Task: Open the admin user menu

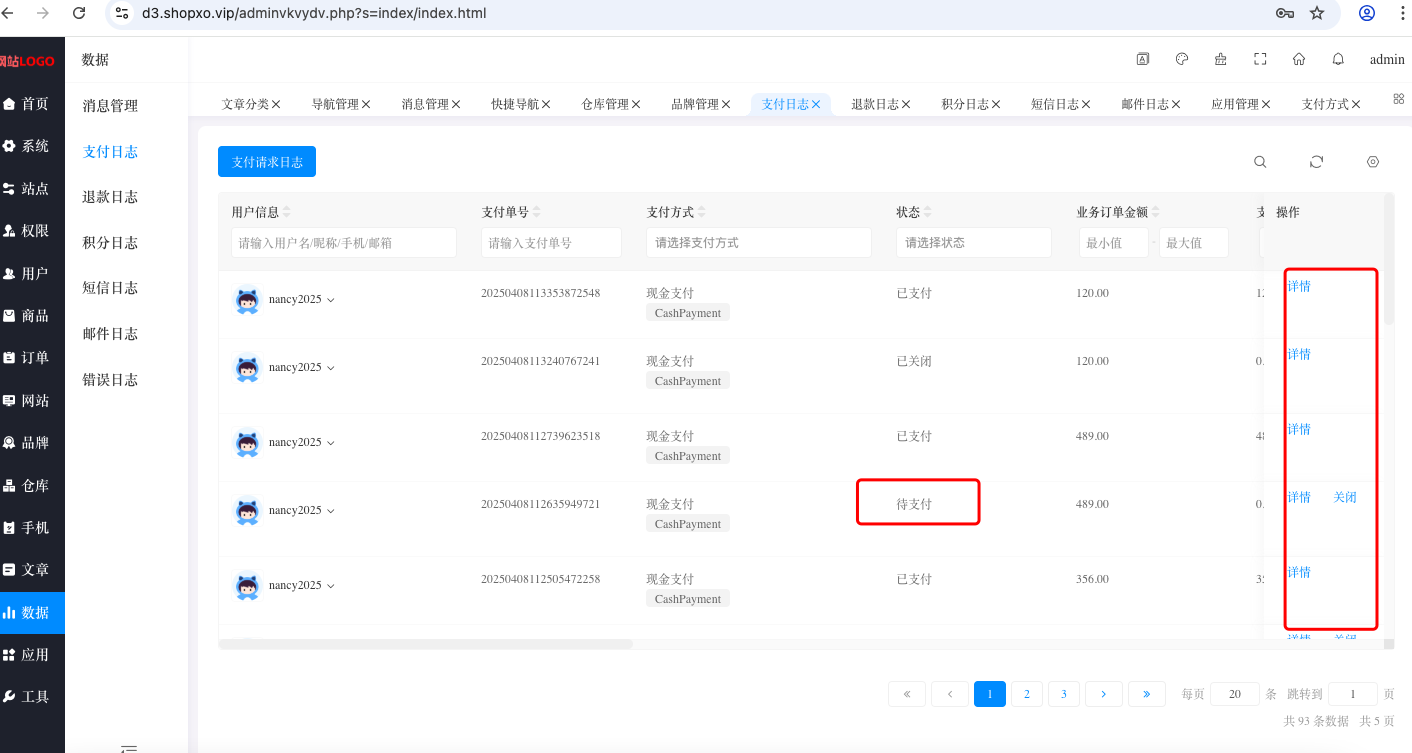Action: click(x=1387, y=59)
